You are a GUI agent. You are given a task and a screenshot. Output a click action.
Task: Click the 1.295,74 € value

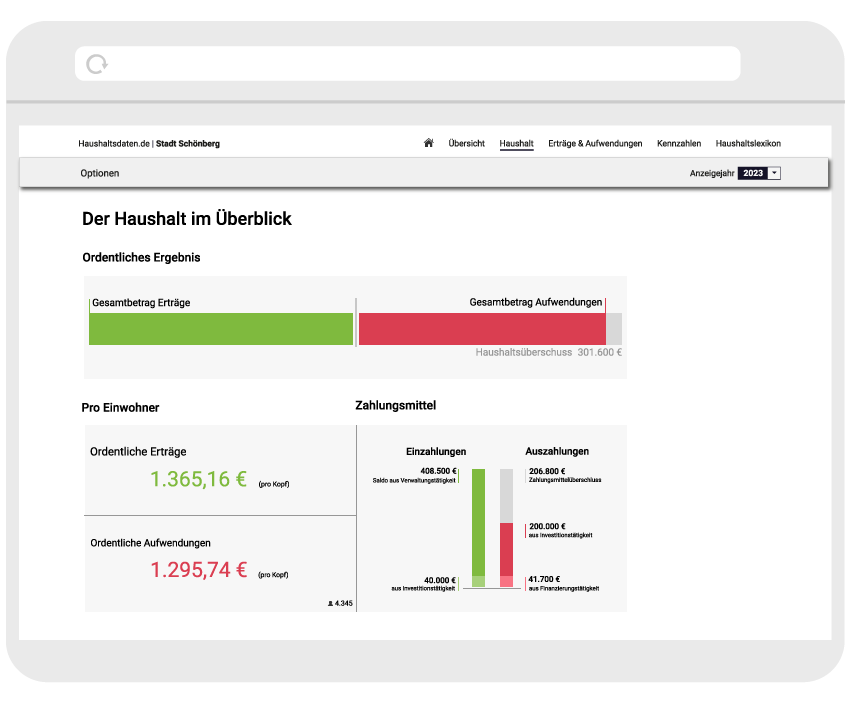click(x=198, y=570)
